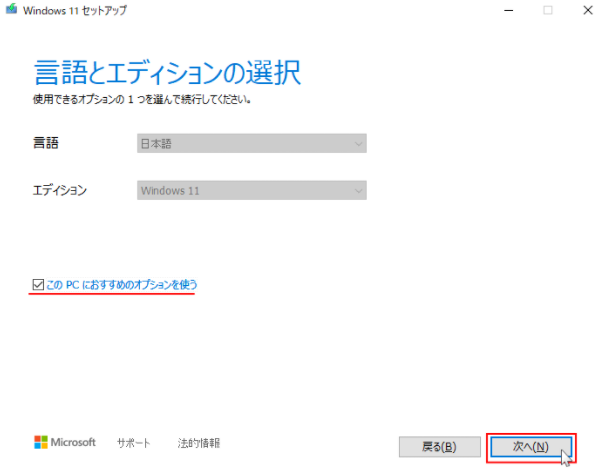Click the heading 言語とエディションの選択

(x=167, y=72)
